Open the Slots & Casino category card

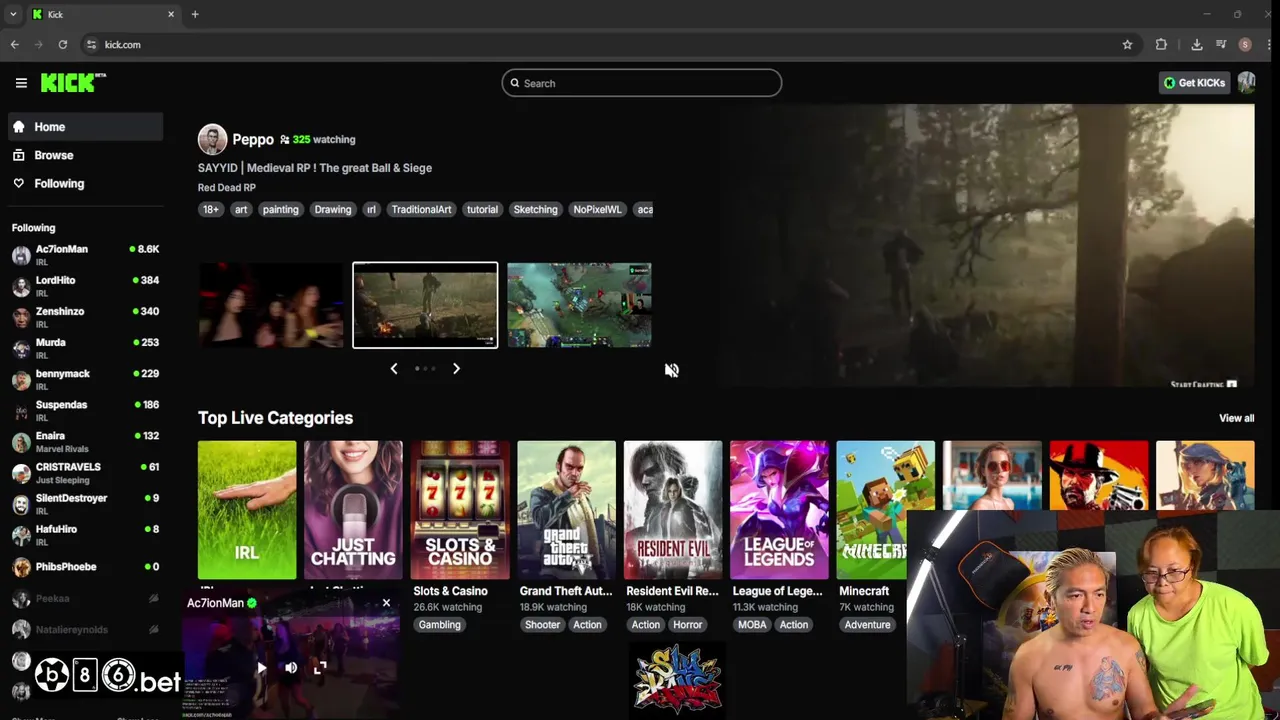(x=460, y=510)
